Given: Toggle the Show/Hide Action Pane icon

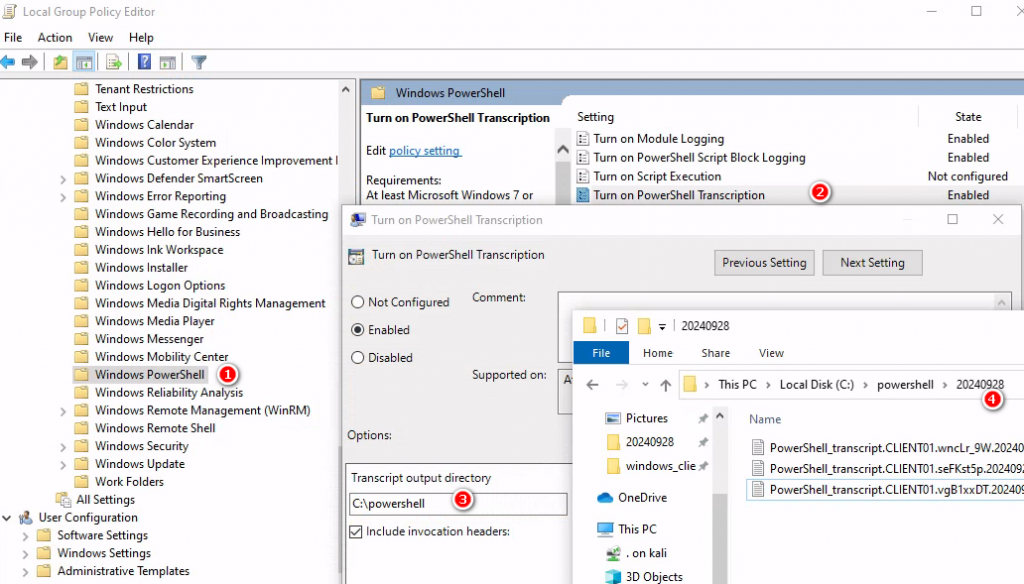Looking at the screenshot, I should pyautogui.click(x=168, y=62).
